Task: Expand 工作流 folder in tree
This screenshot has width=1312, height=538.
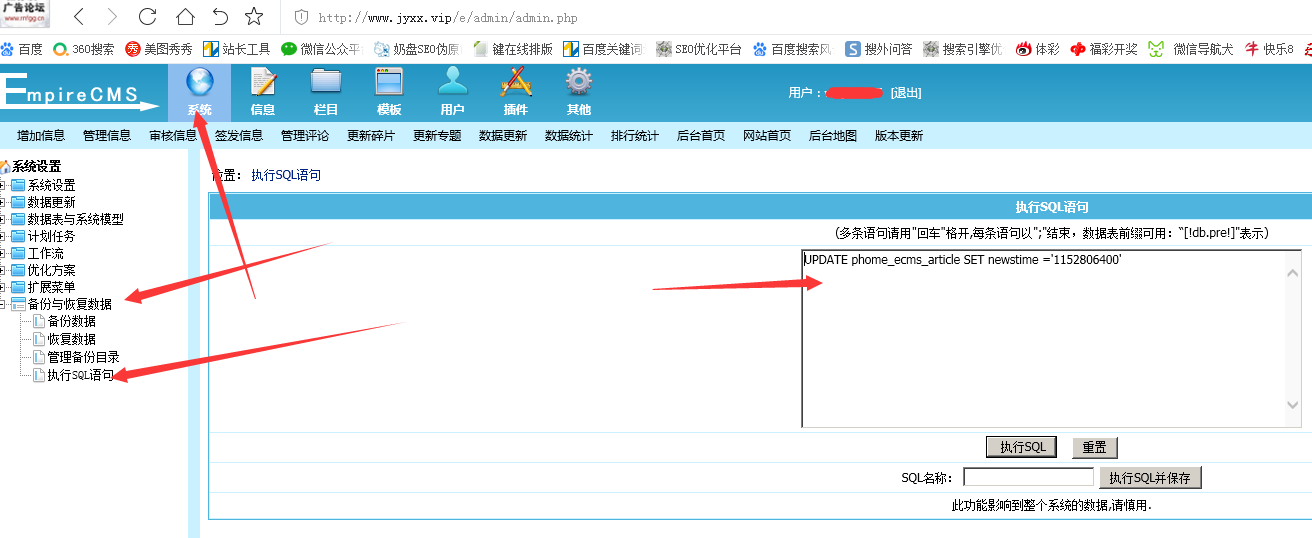Action: click(x=4, y=253)
